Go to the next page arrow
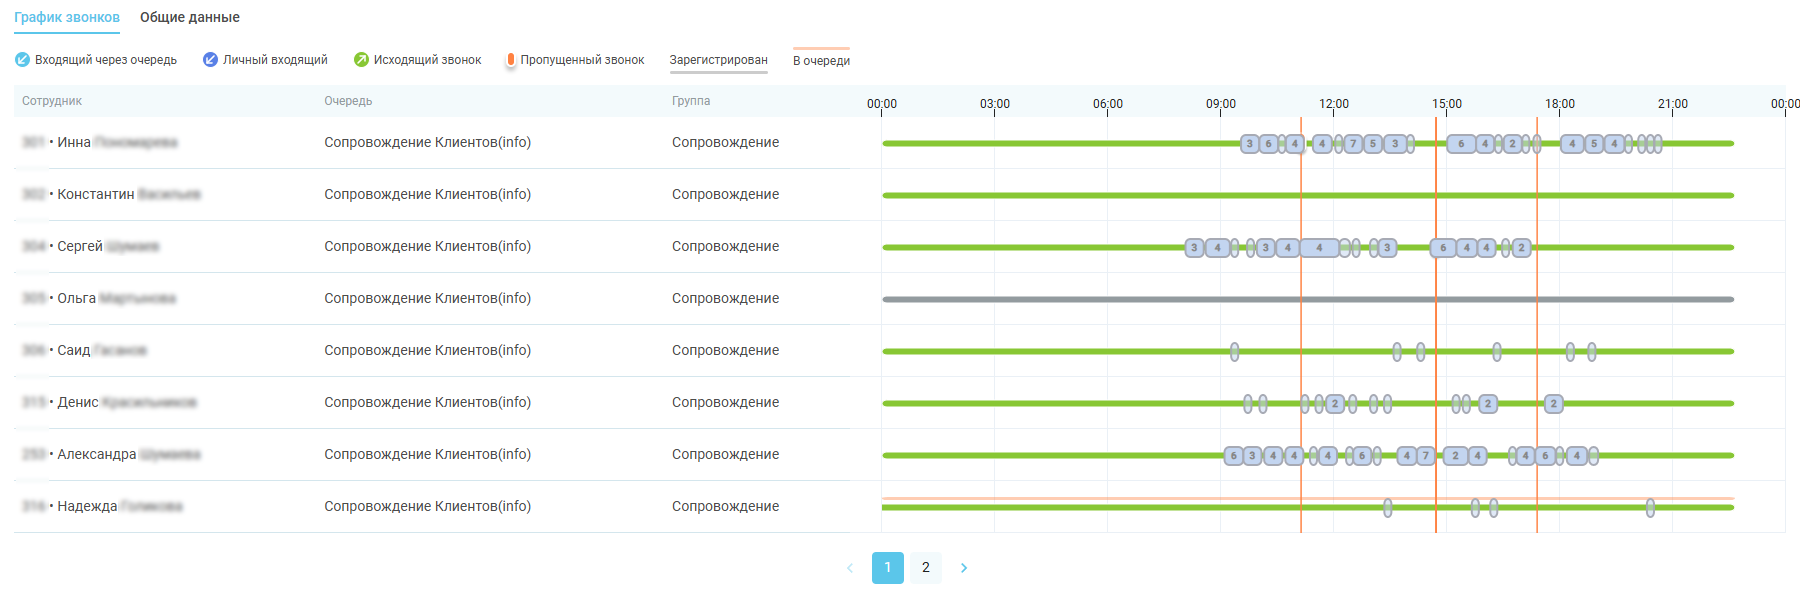Image resolution: width=1820 pixels, height=600 pixels. 964,568
